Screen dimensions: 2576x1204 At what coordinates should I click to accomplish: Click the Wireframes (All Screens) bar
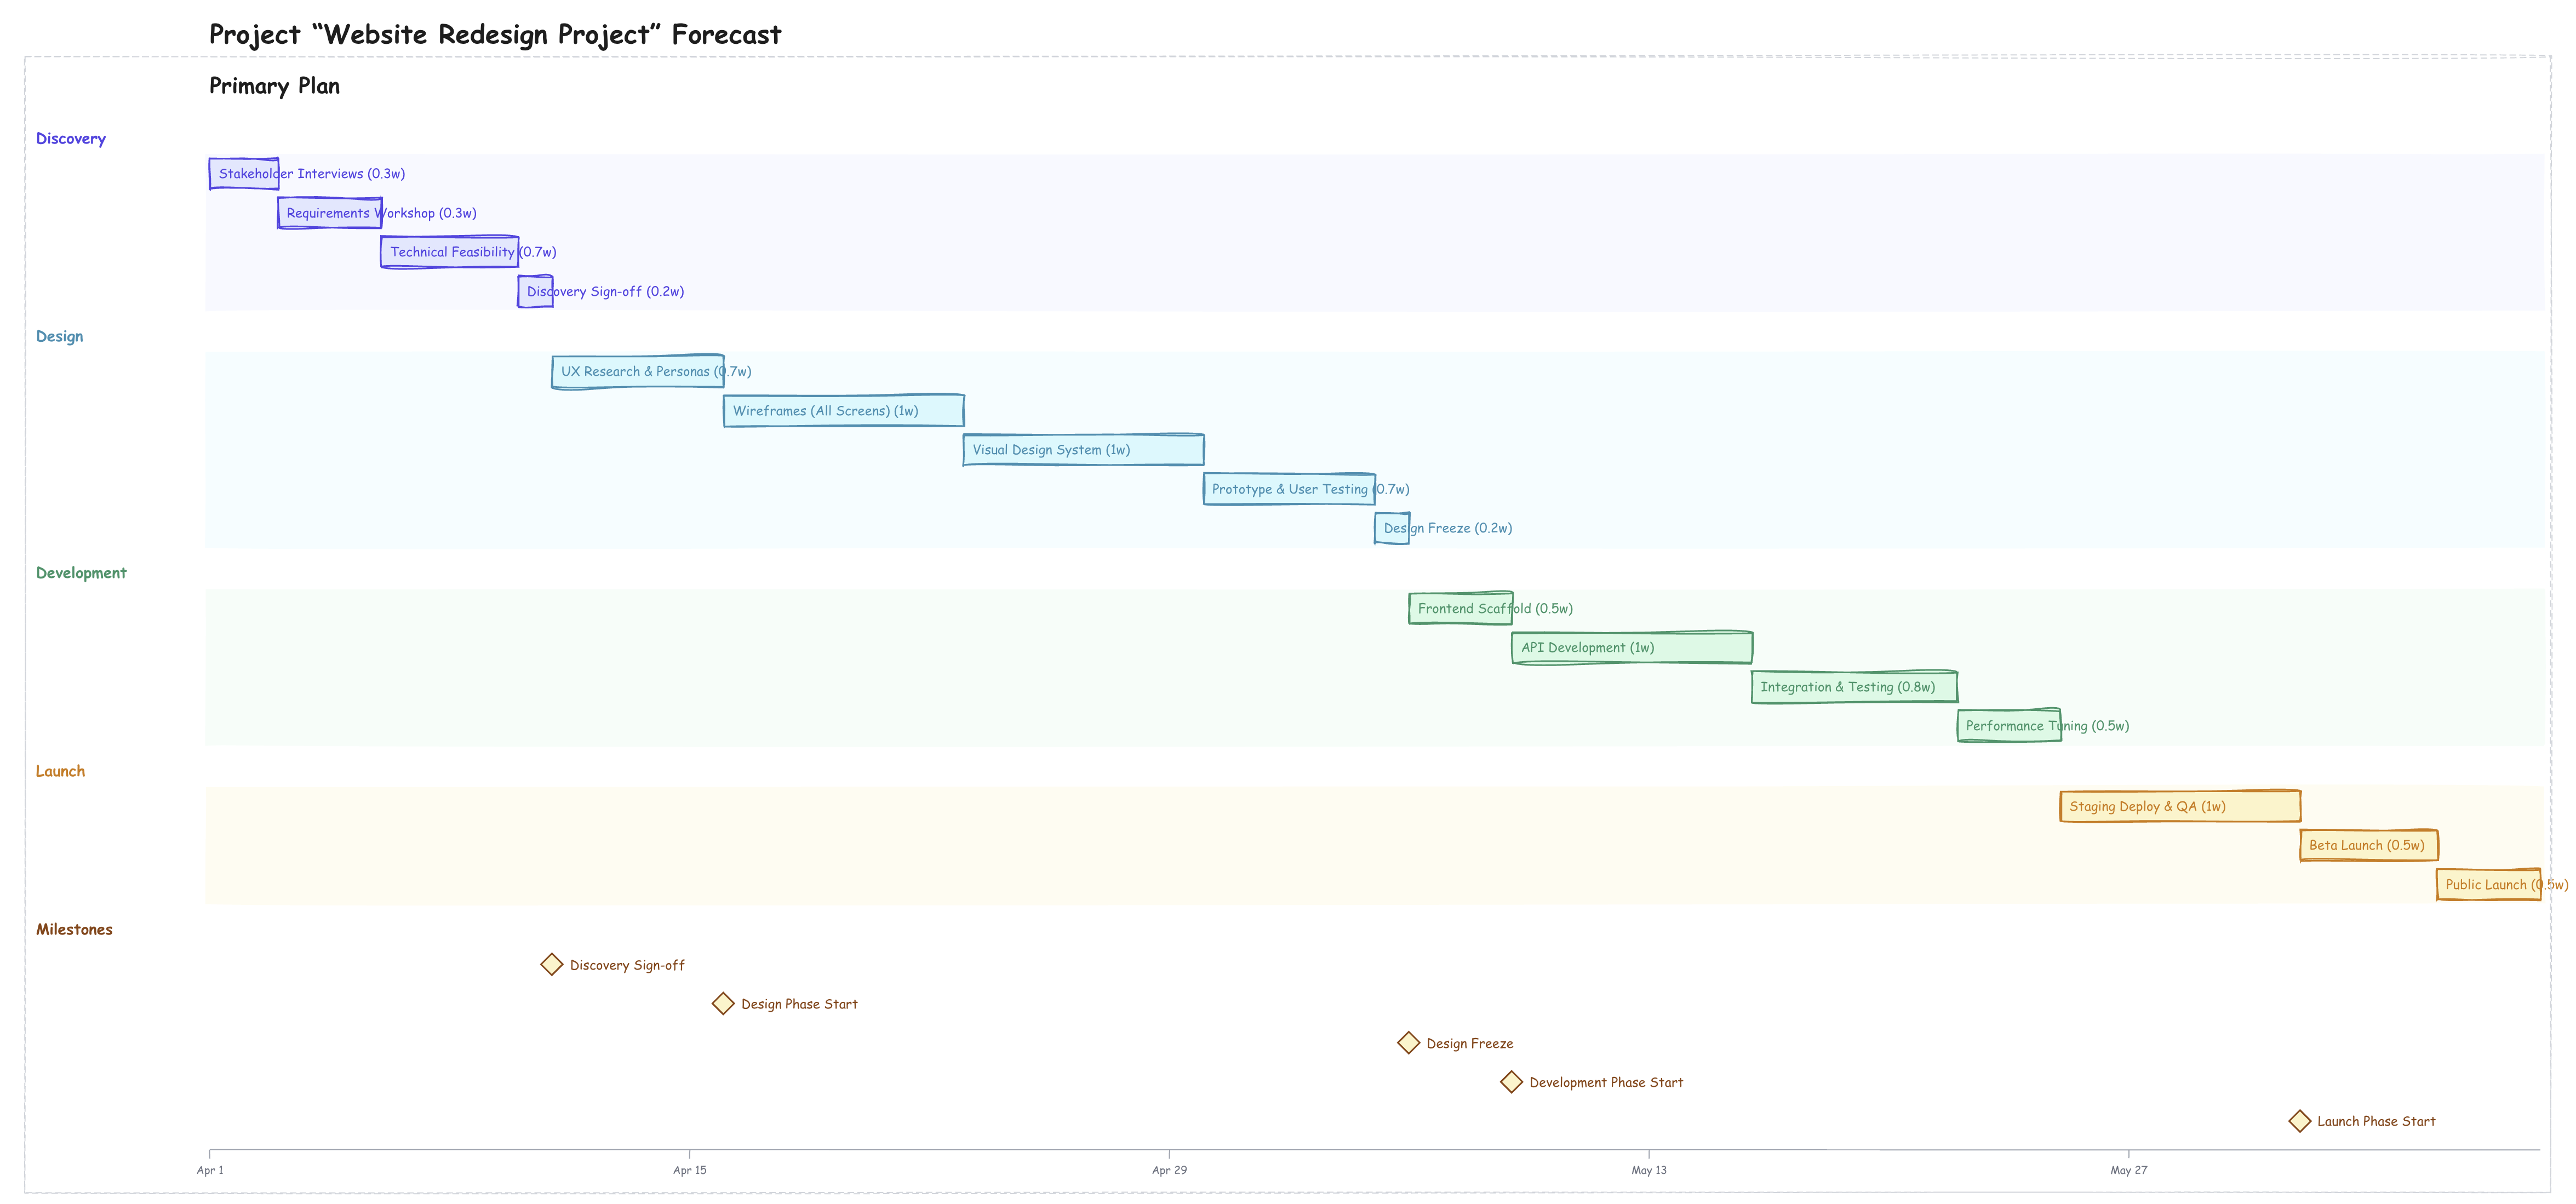[x=843, y=410]
